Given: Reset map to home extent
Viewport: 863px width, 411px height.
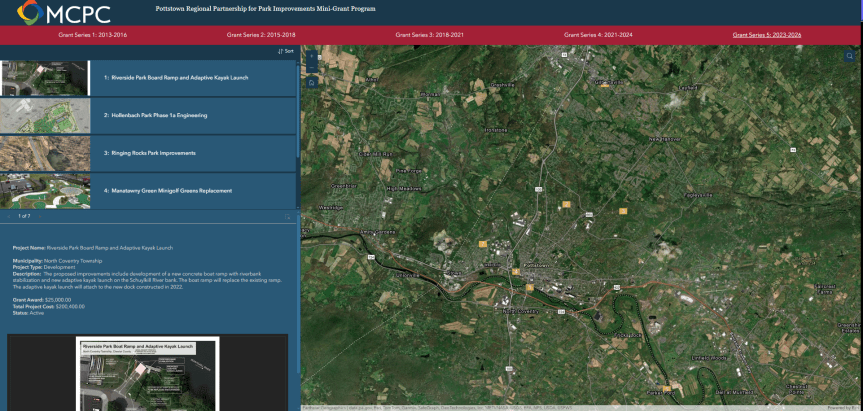Looking at the screenshot, I should (x=311, y=84).
